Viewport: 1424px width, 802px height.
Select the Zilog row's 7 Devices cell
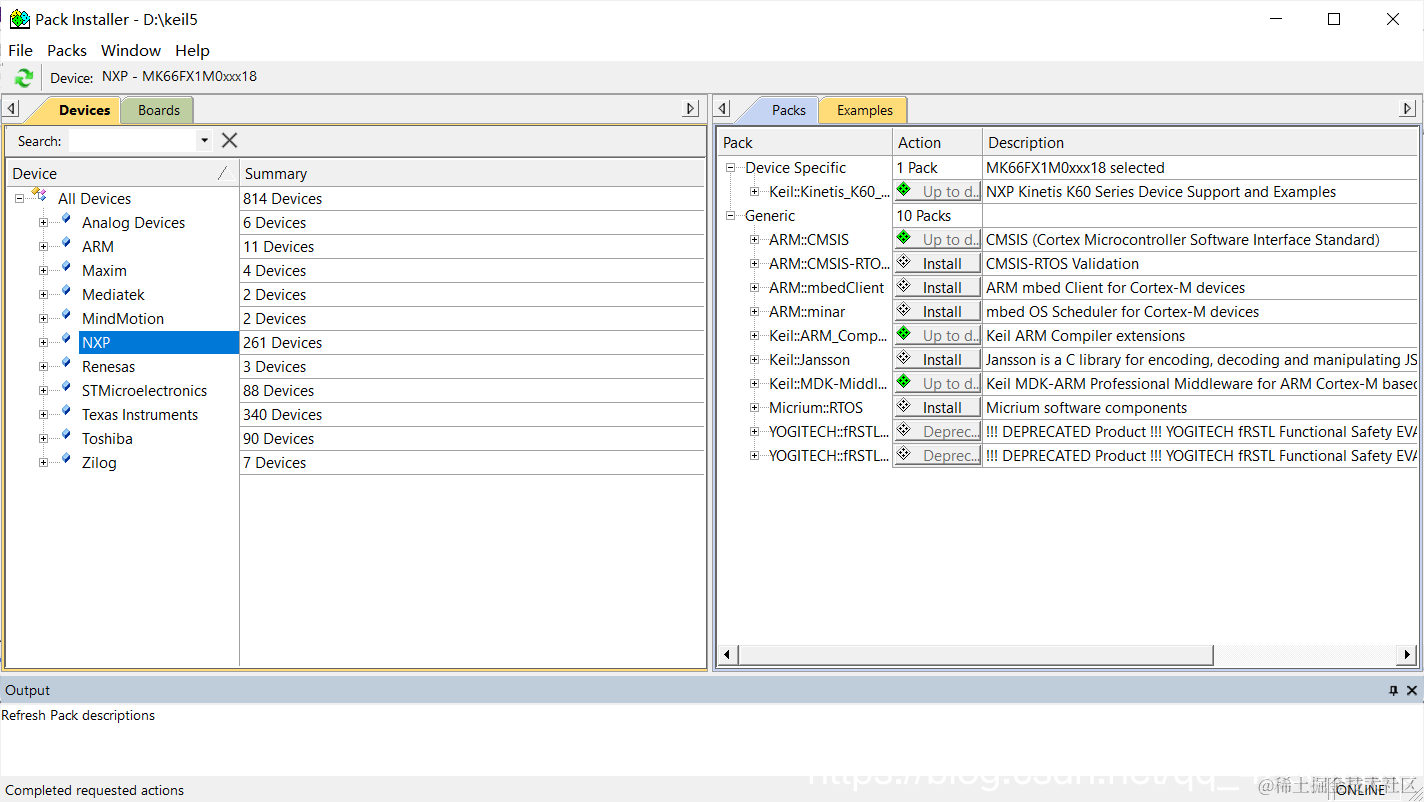(x=472, y=463)
